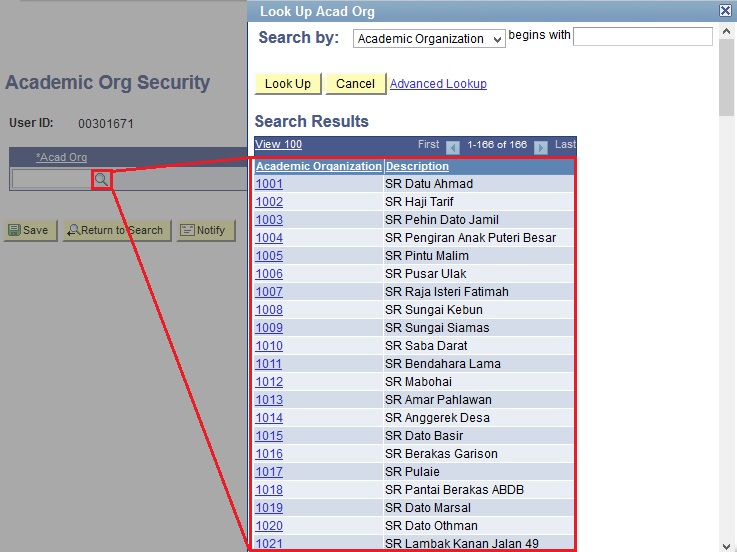
Task: Click the 'SR Dato Basir' cell
Action: click(x=478, y=436)
